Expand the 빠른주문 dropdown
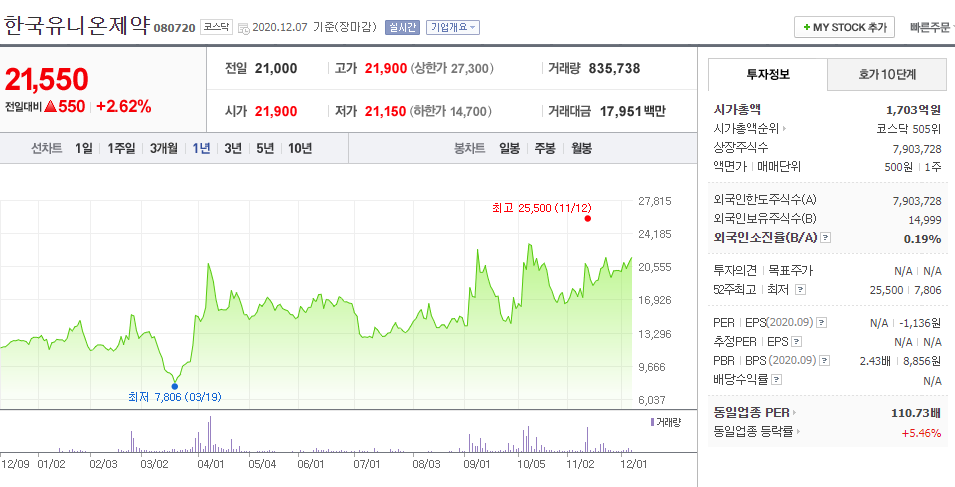 coord(932,27)
